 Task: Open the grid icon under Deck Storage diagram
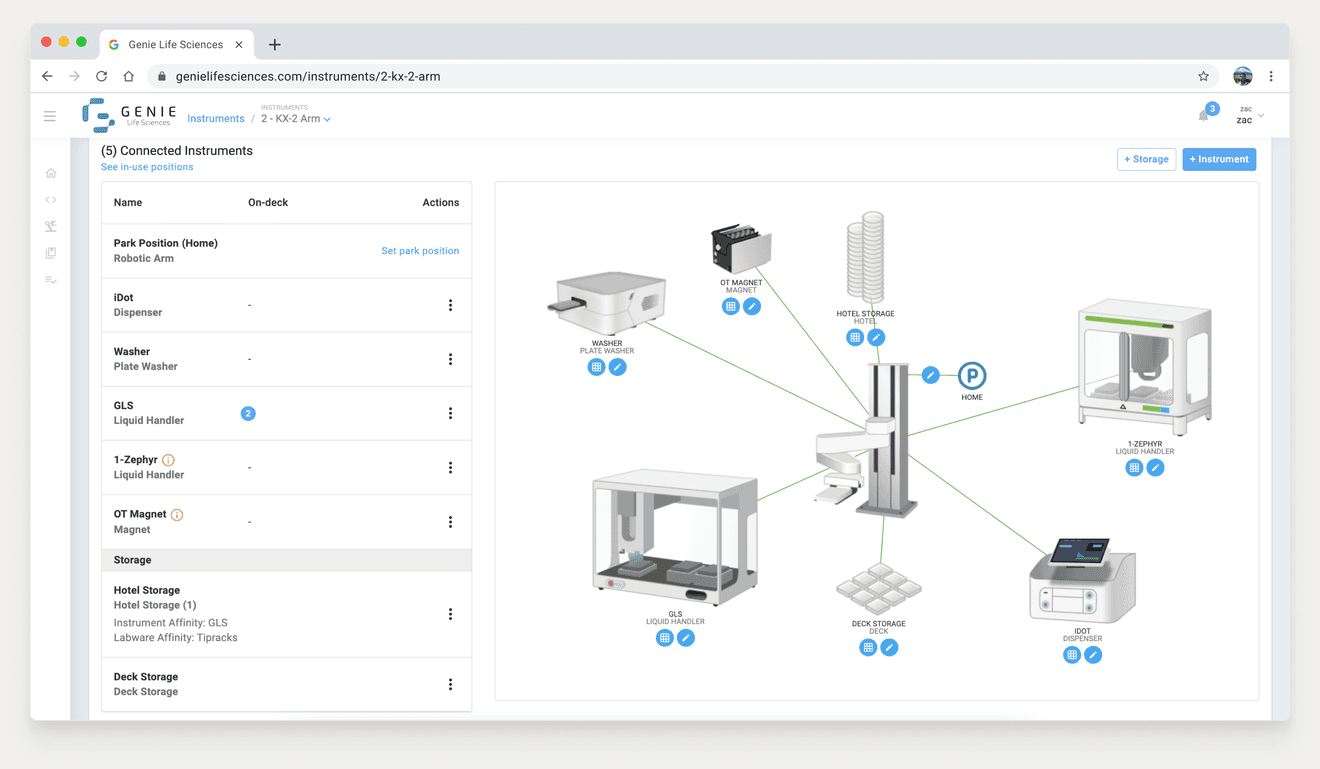868,647
